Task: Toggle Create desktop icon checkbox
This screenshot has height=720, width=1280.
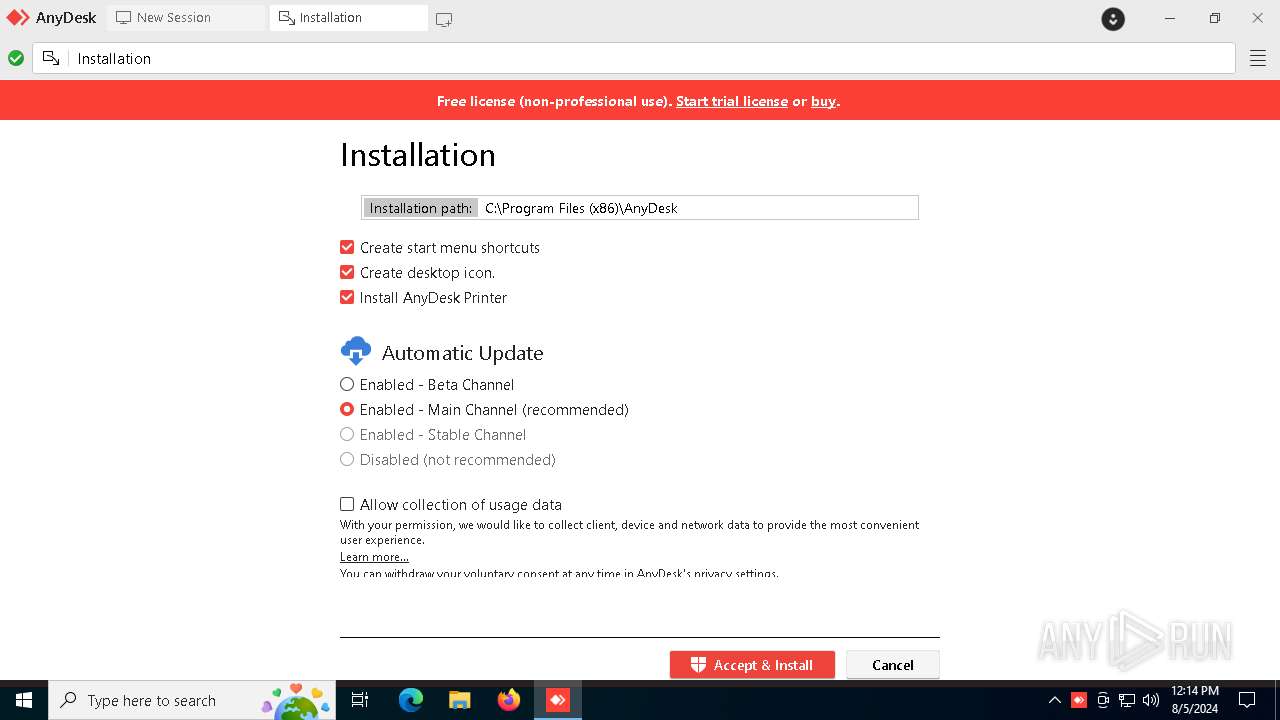Action: pos(347,272)
